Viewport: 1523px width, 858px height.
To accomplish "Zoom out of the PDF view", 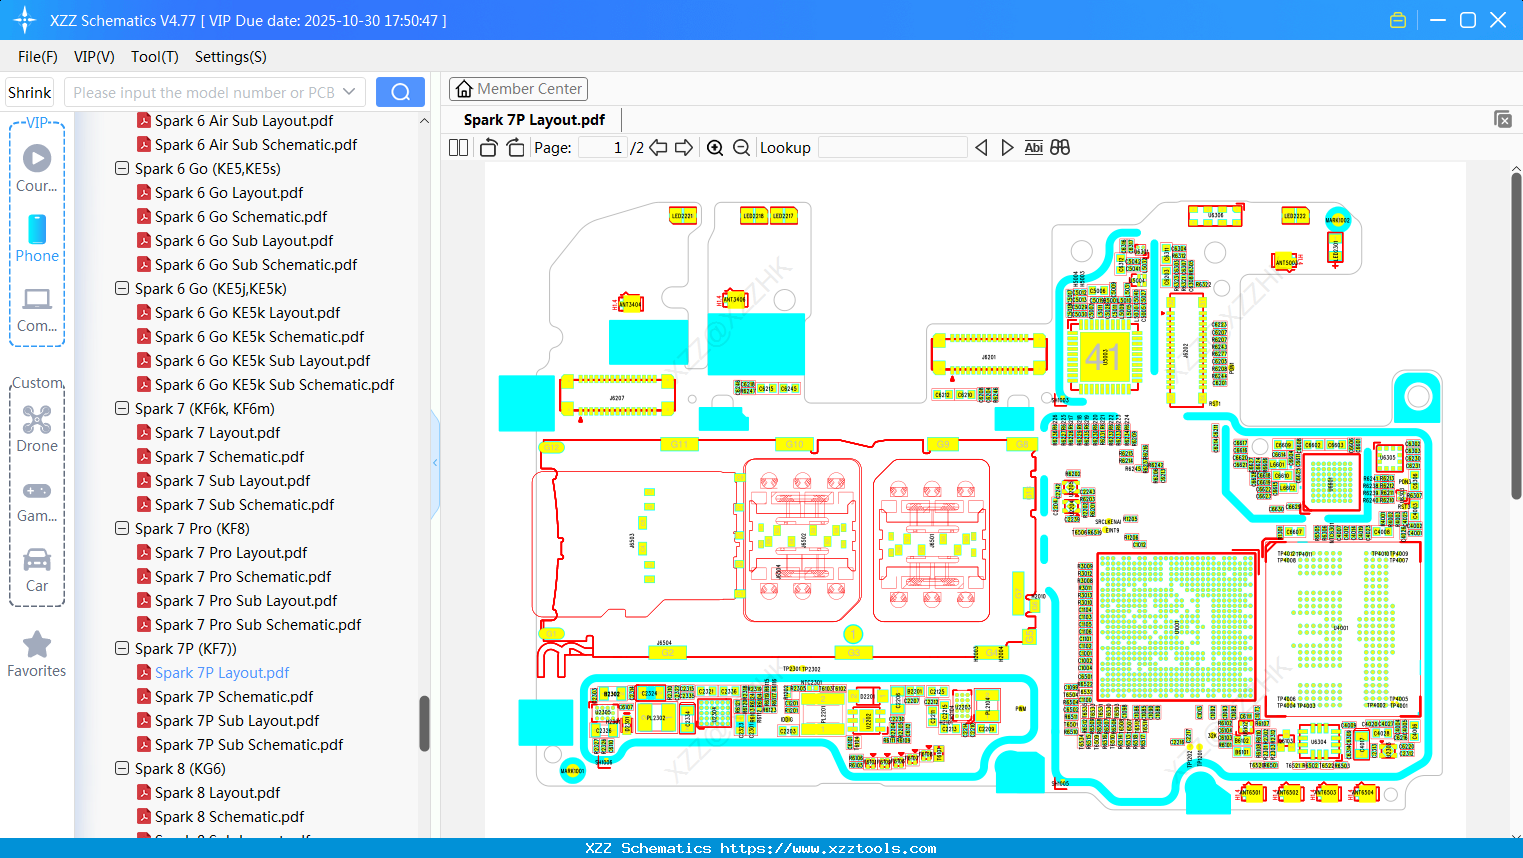I will (x=741, y=147).
